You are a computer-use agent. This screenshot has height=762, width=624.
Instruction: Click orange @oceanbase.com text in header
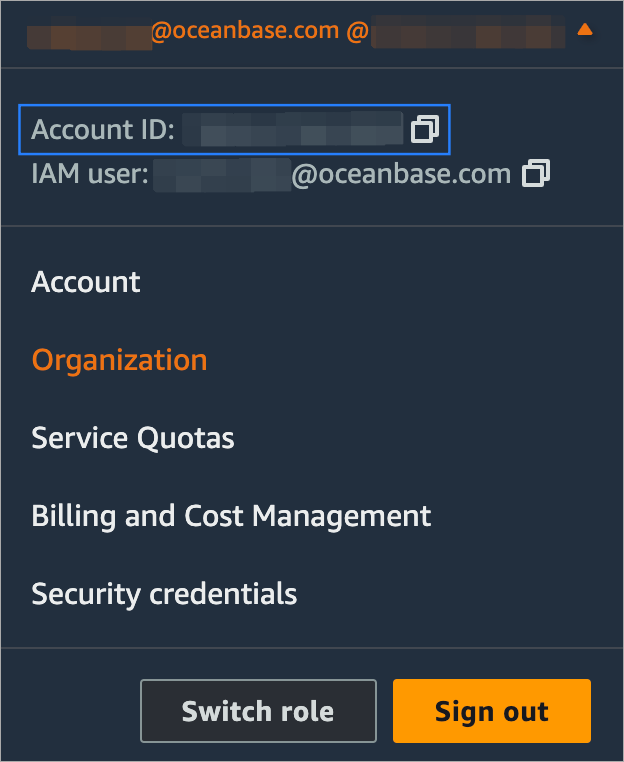tap(245, 31)
